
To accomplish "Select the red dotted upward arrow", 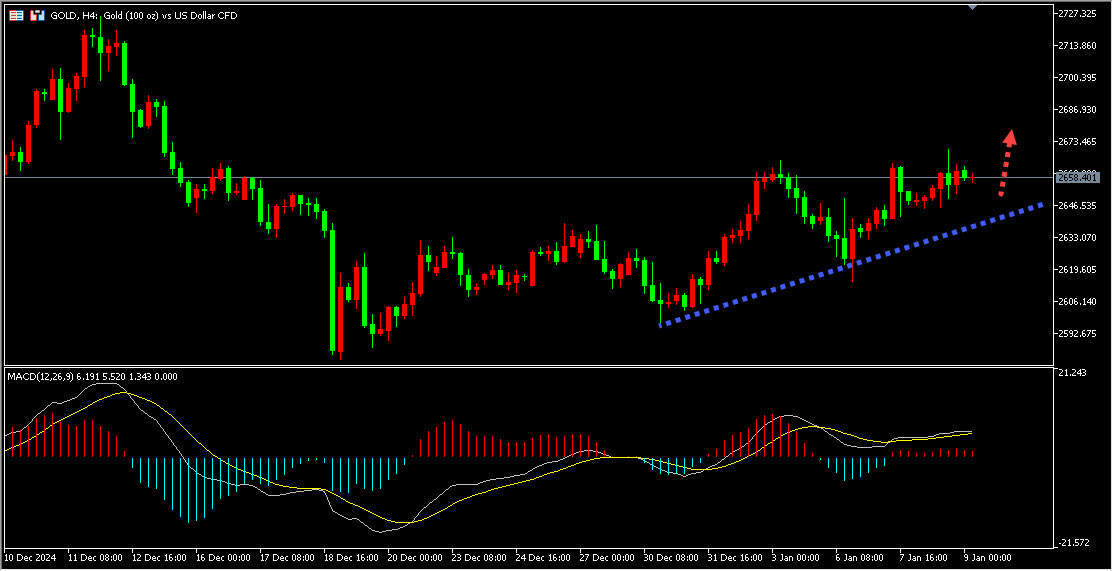I will 1007,161.
